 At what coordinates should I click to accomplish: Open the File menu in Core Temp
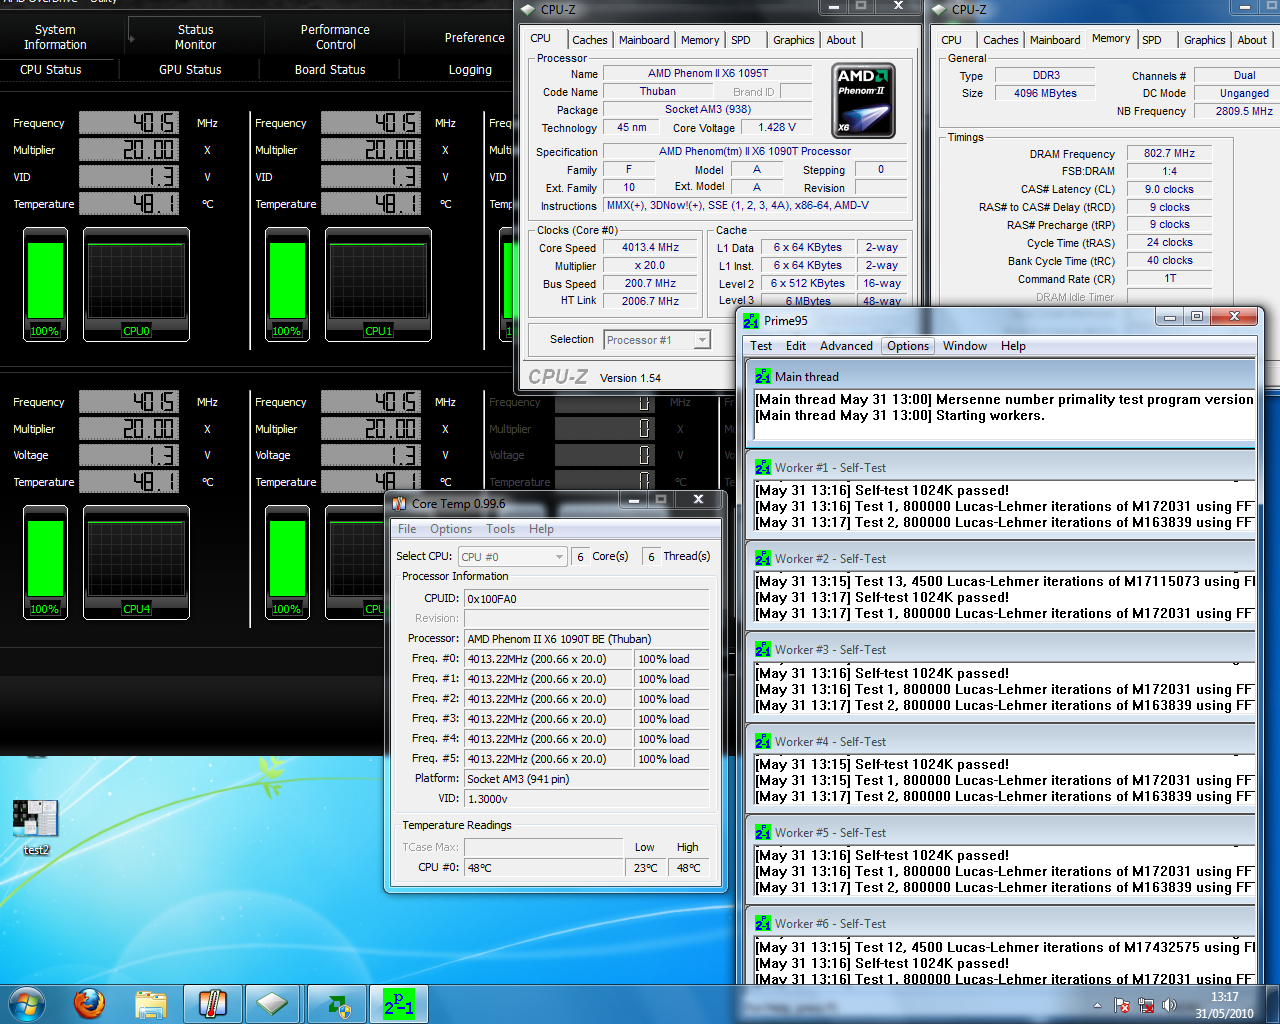(x=407, y=529)
